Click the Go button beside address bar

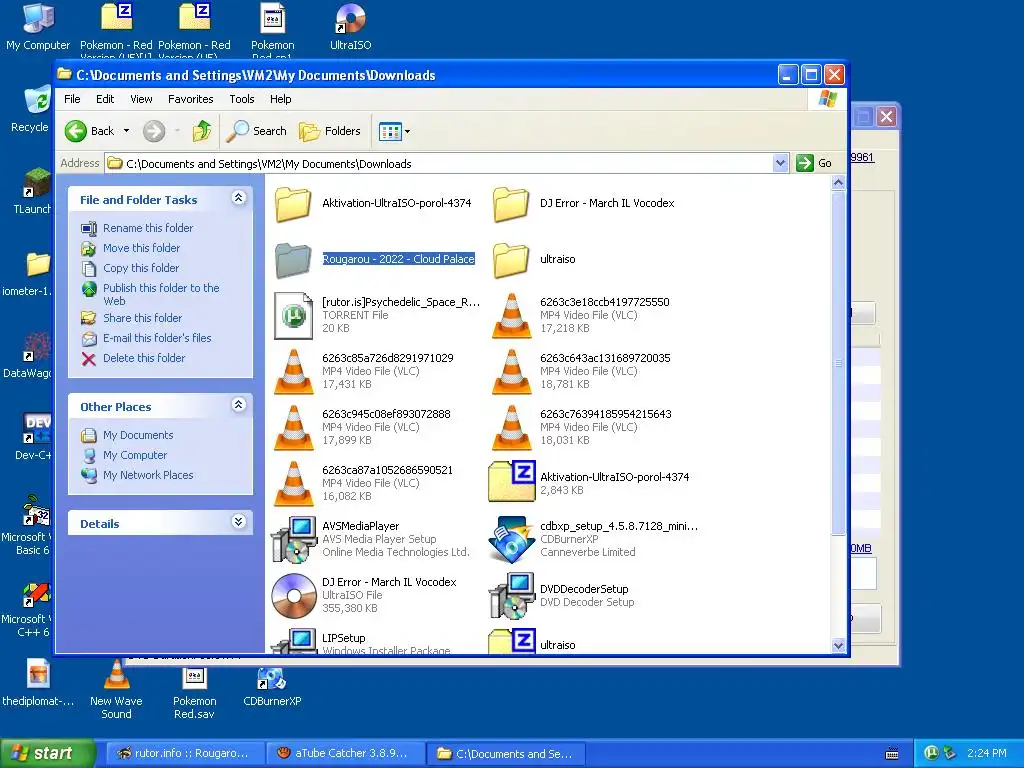[814, 163]
